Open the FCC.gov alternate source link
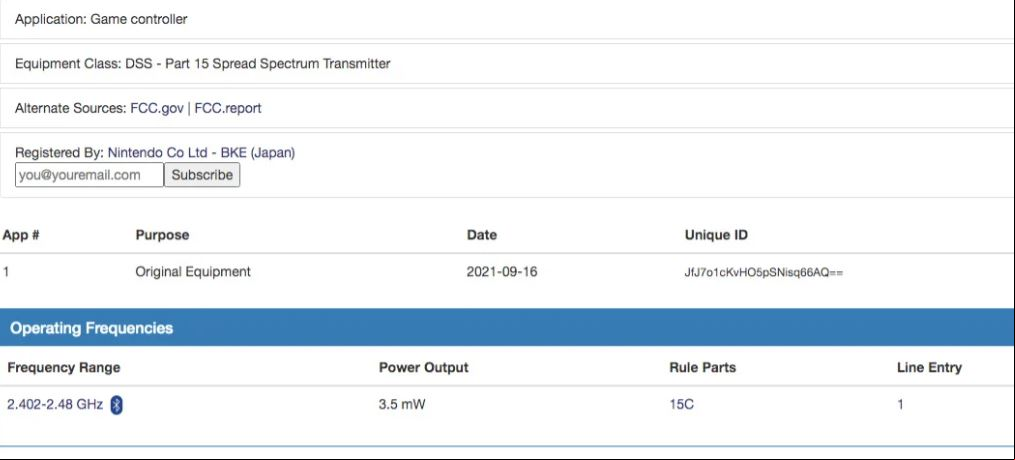 pos(157,108)
